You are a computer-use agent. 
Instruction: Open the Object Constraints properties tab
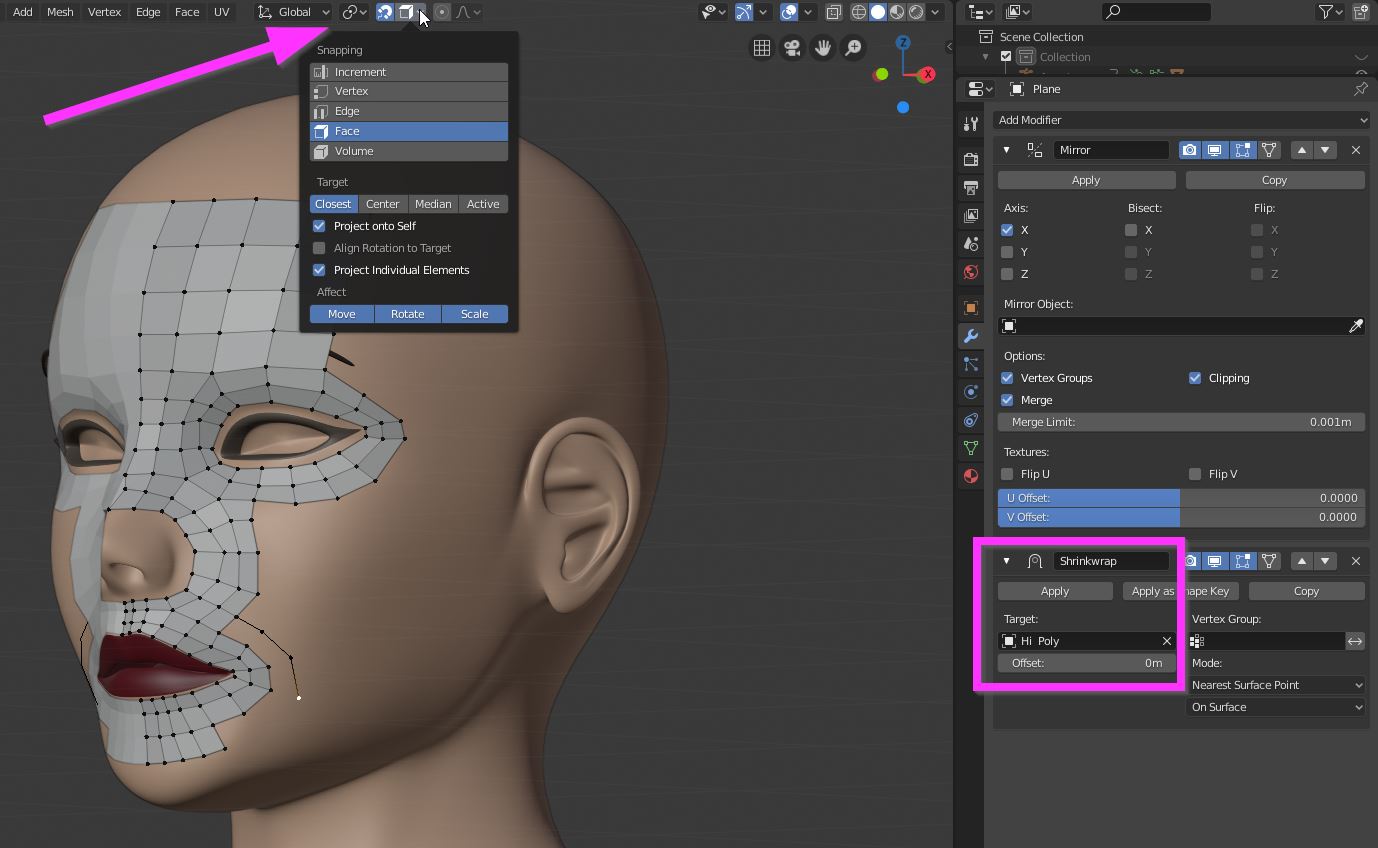[x=971, y=420]
